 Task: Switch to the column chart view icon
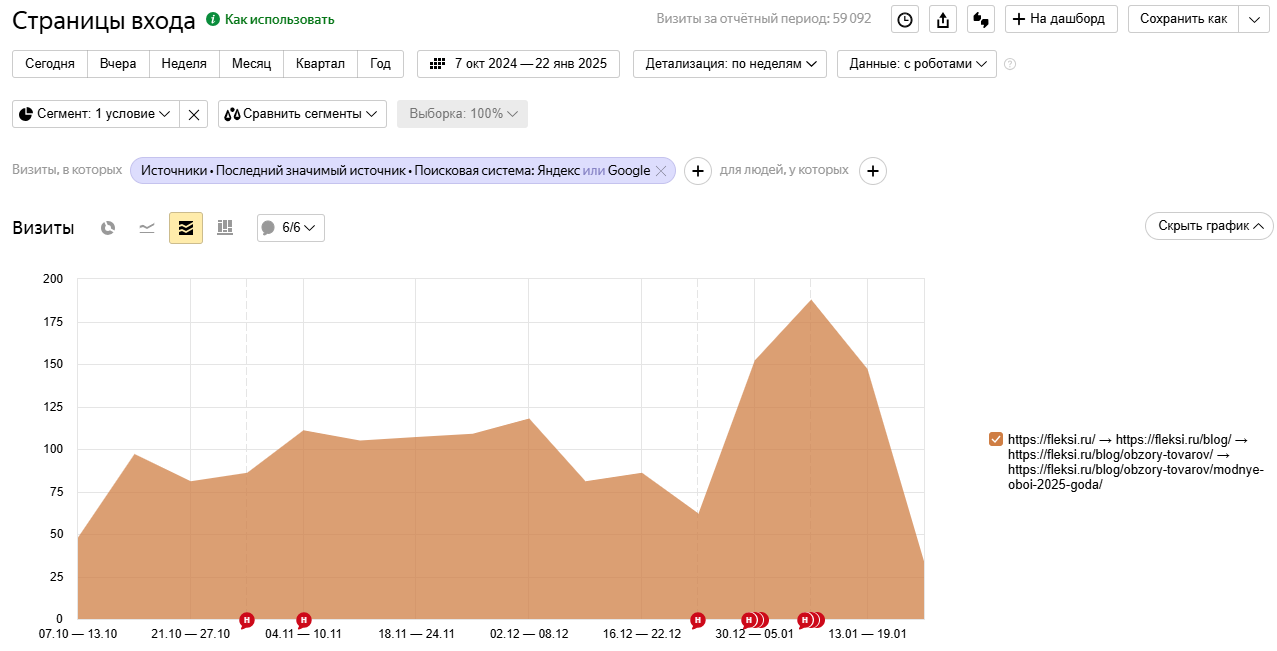[x=225, y=228]
